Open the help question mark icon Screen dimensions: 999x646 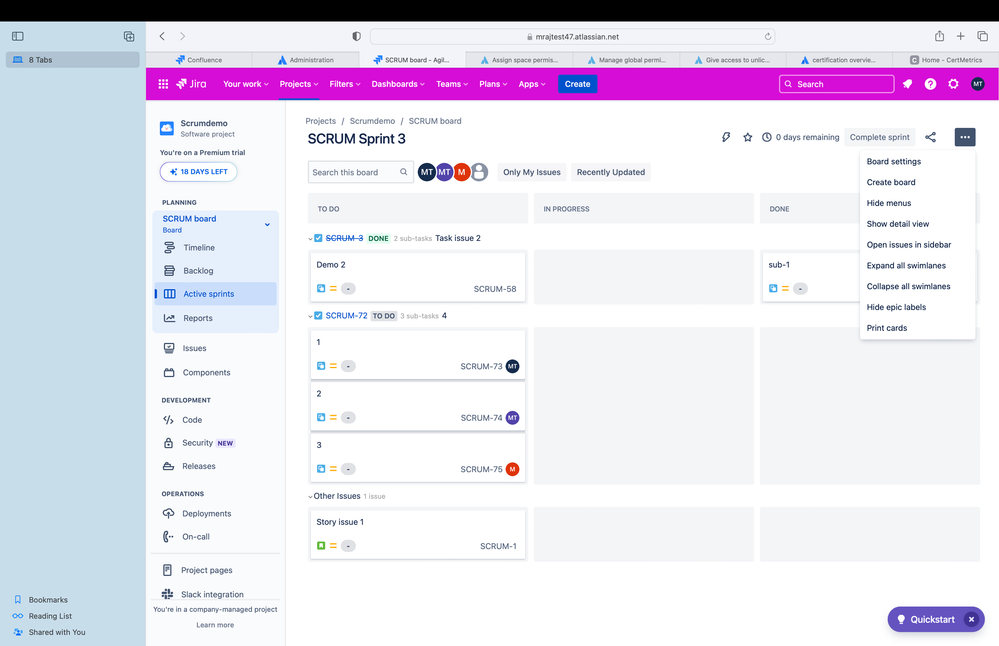[x=930, y=84]
